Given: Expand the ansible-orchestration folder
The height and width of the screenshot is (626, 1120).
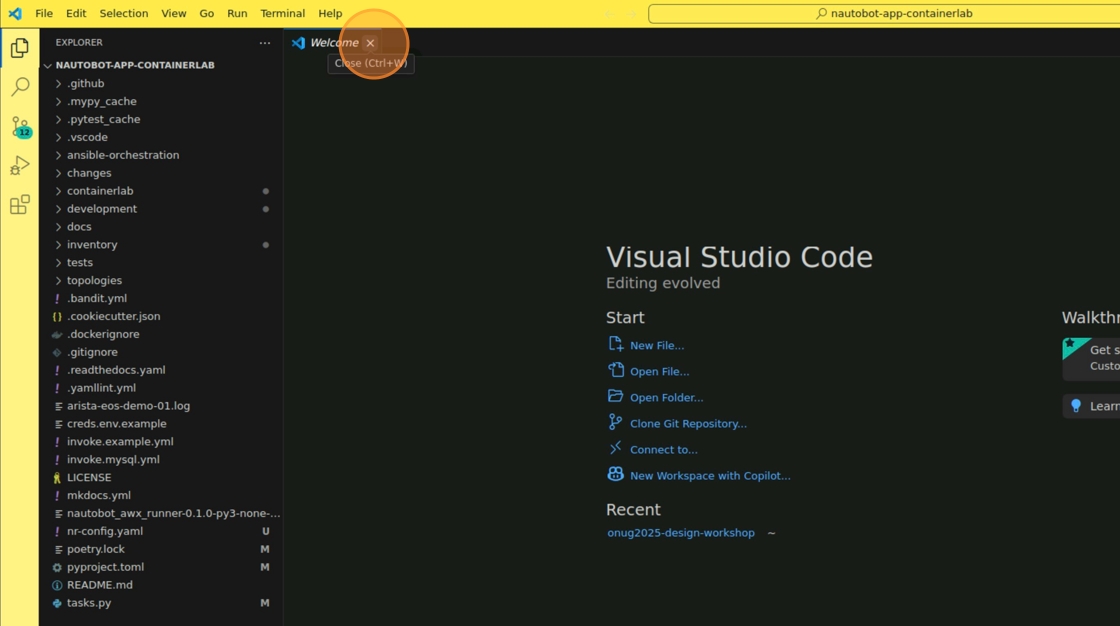Looking at the screenshot, I should [x=122, y=155].
